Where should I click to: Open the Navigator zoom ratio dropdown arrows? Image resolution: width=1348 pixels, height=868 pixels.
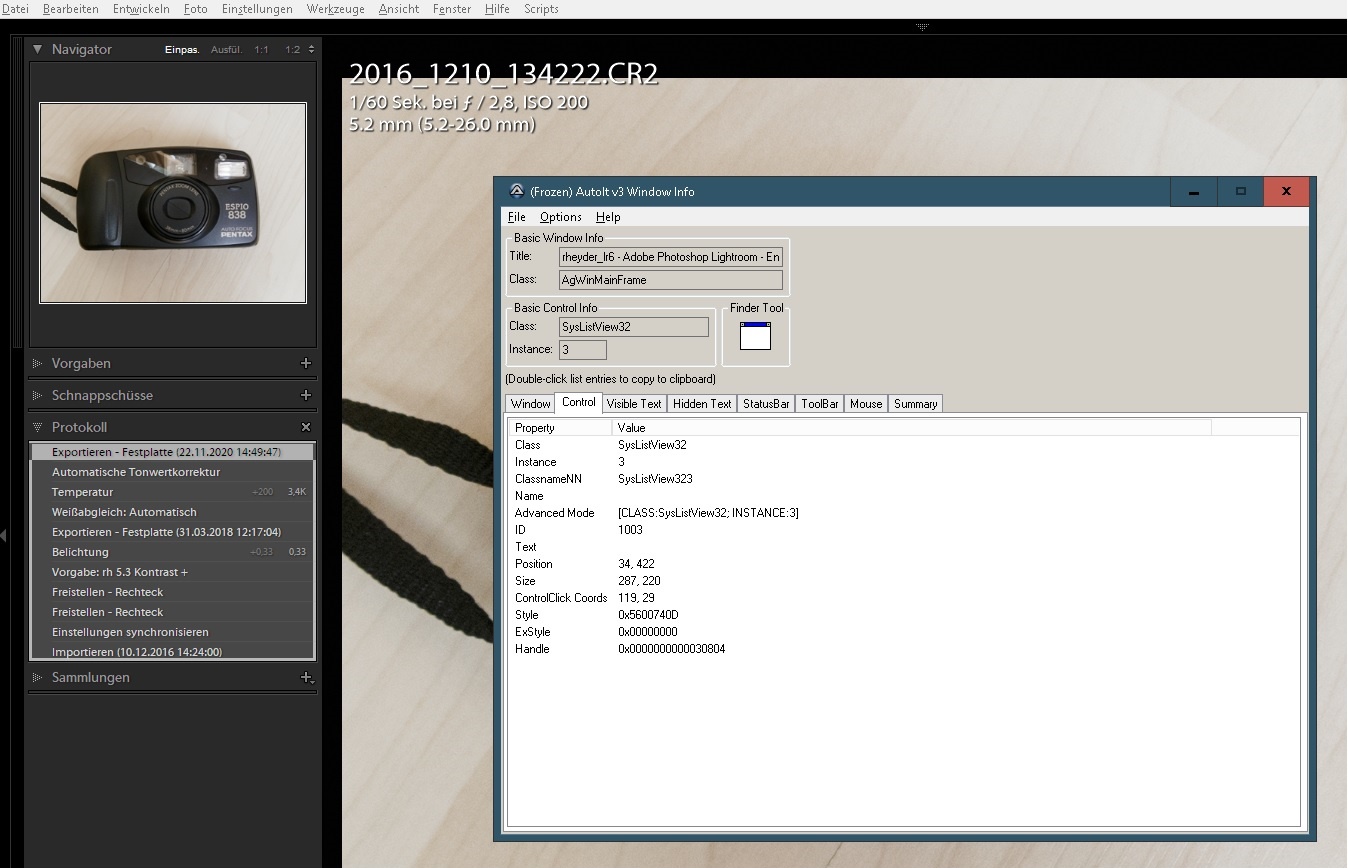pyautogui.click(x=311, y=49)
